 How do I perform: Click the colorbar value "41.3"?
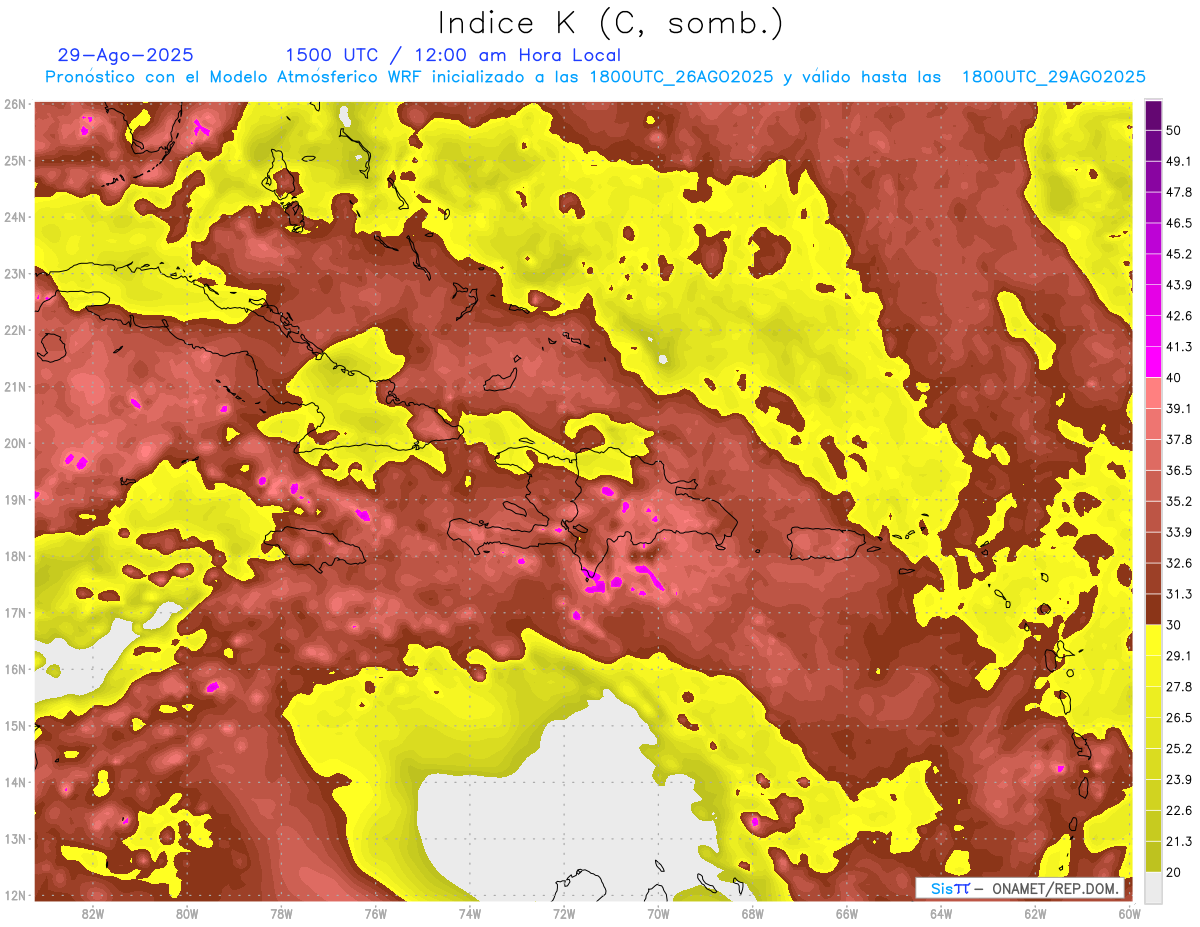coord(1179,347)
